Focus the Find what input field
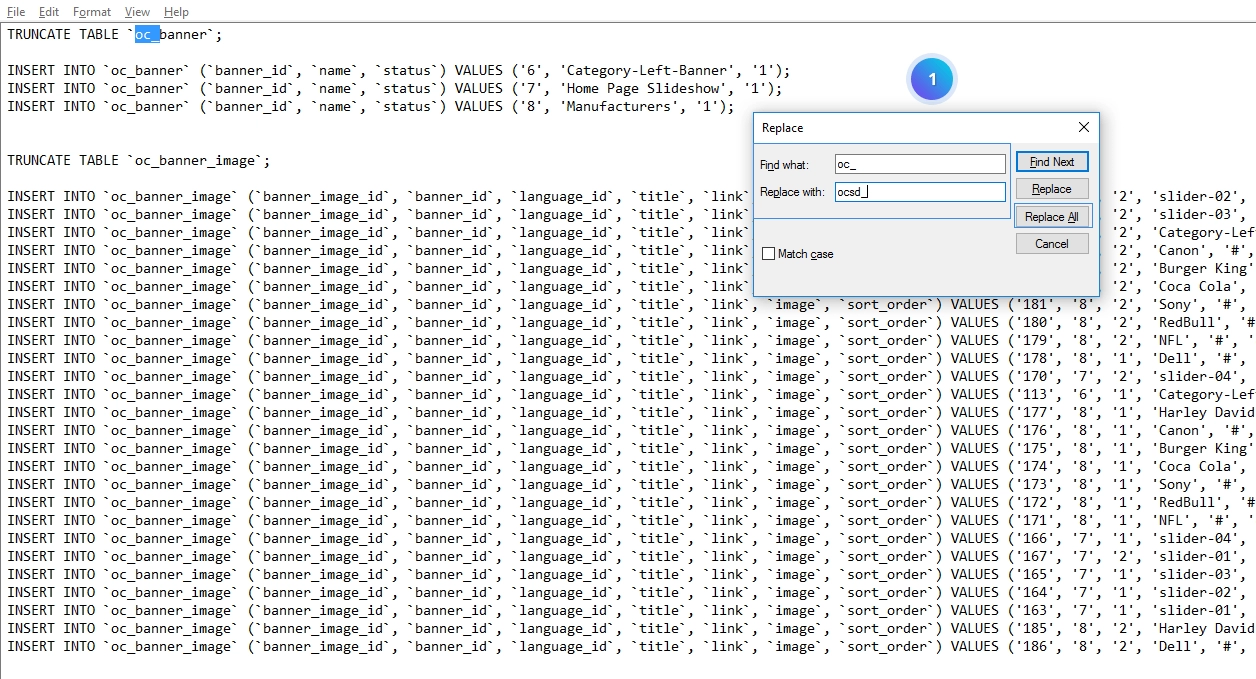This screenshot has width=1256, height=679. [x=920, y=164]
